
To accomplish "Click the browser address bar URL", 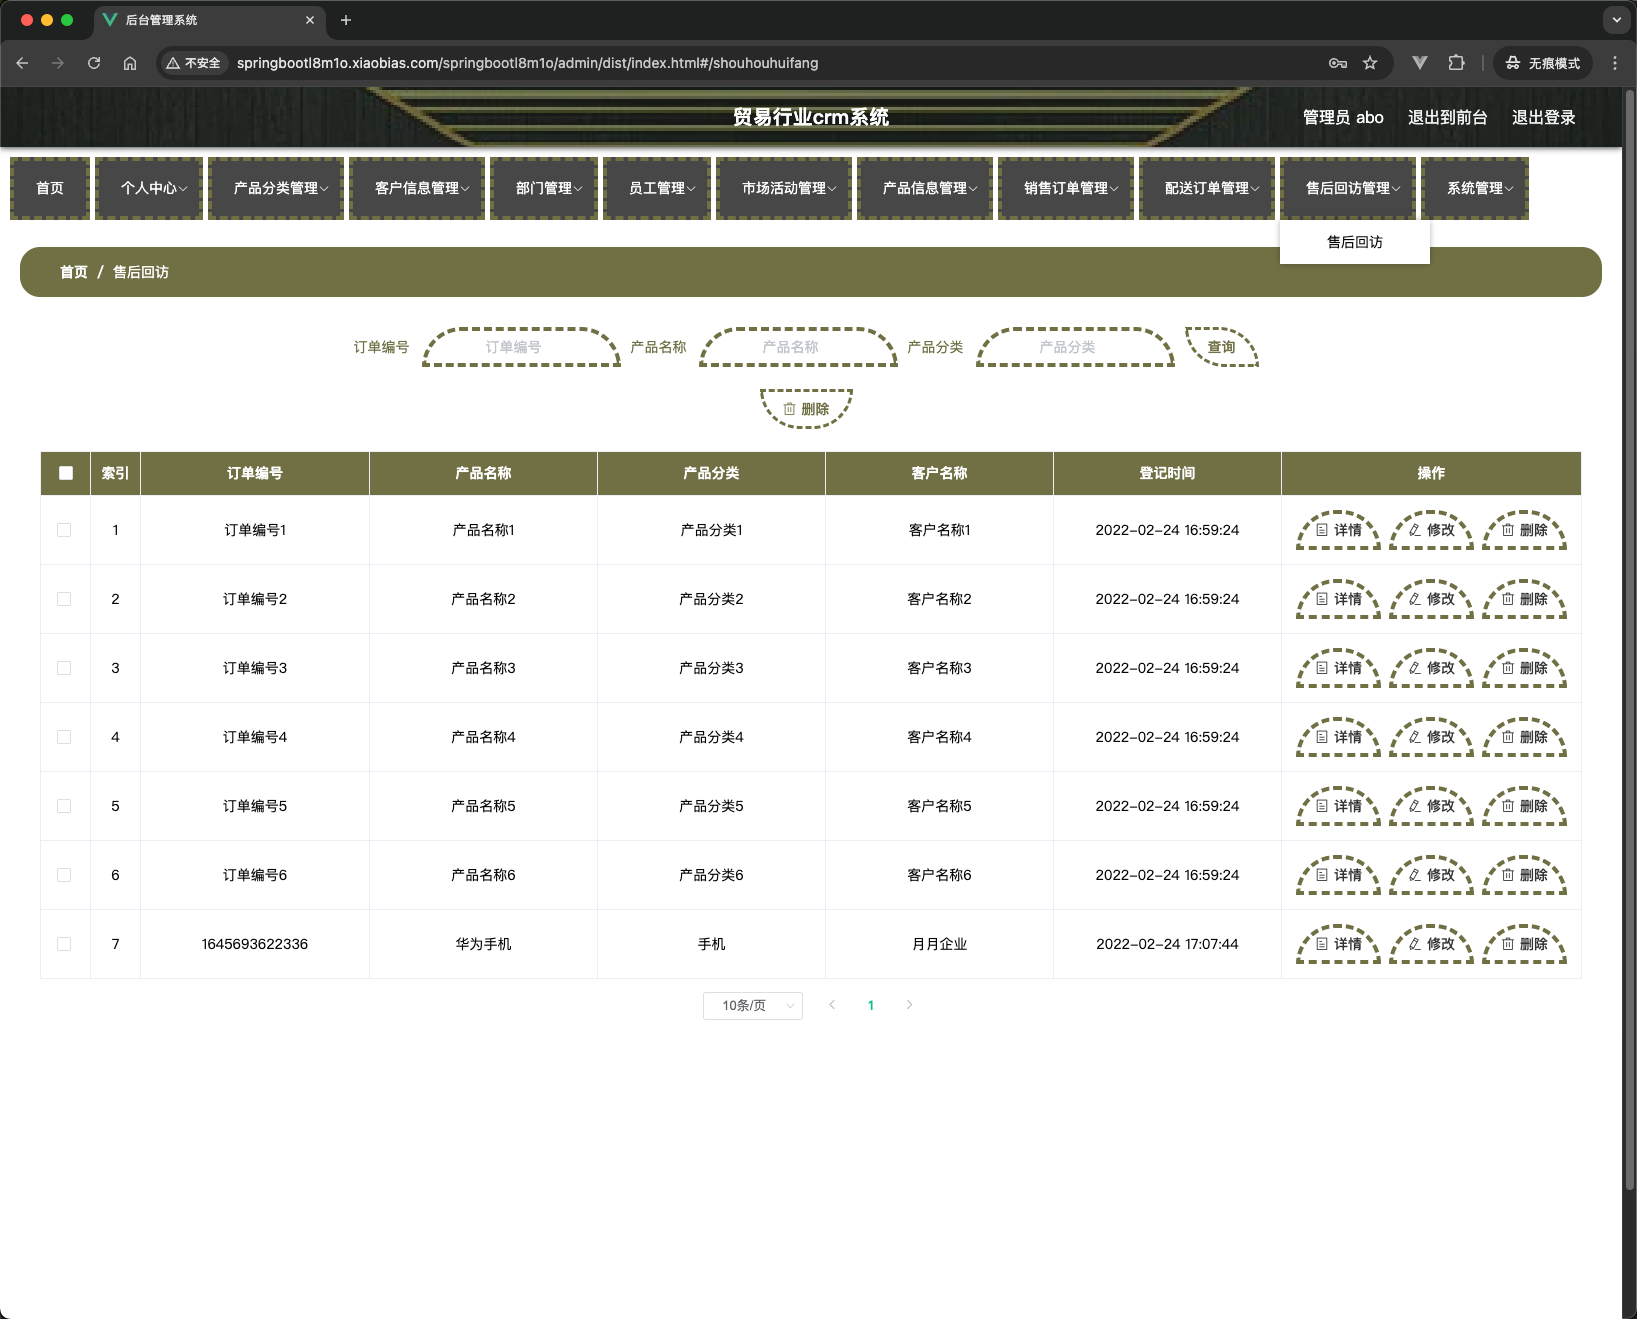I will click(x=528, y=63).
